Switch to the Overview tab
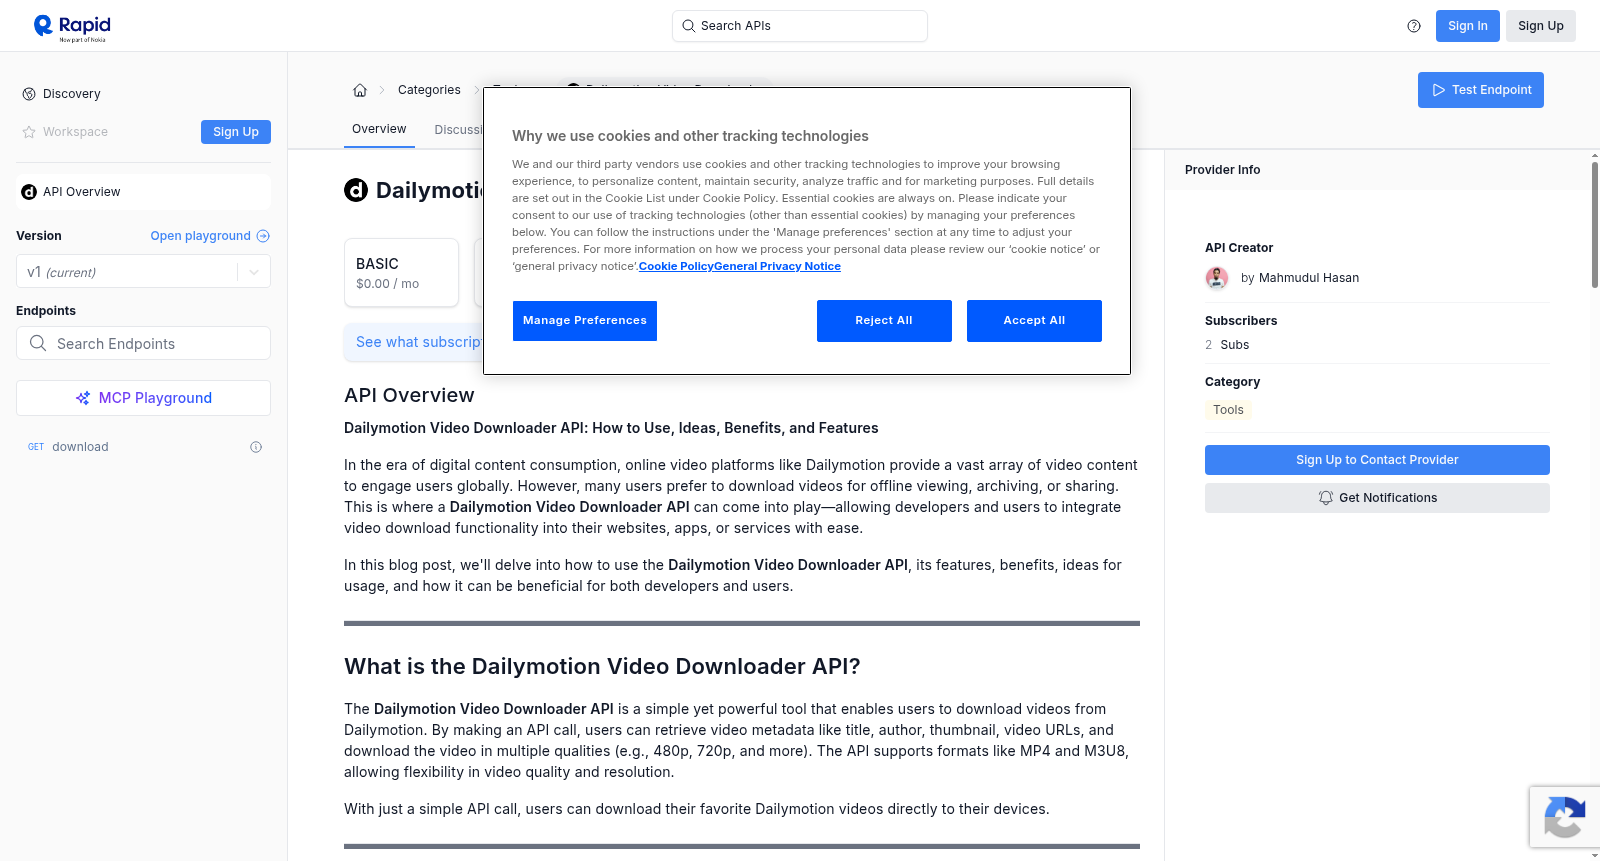 point(379,129)
